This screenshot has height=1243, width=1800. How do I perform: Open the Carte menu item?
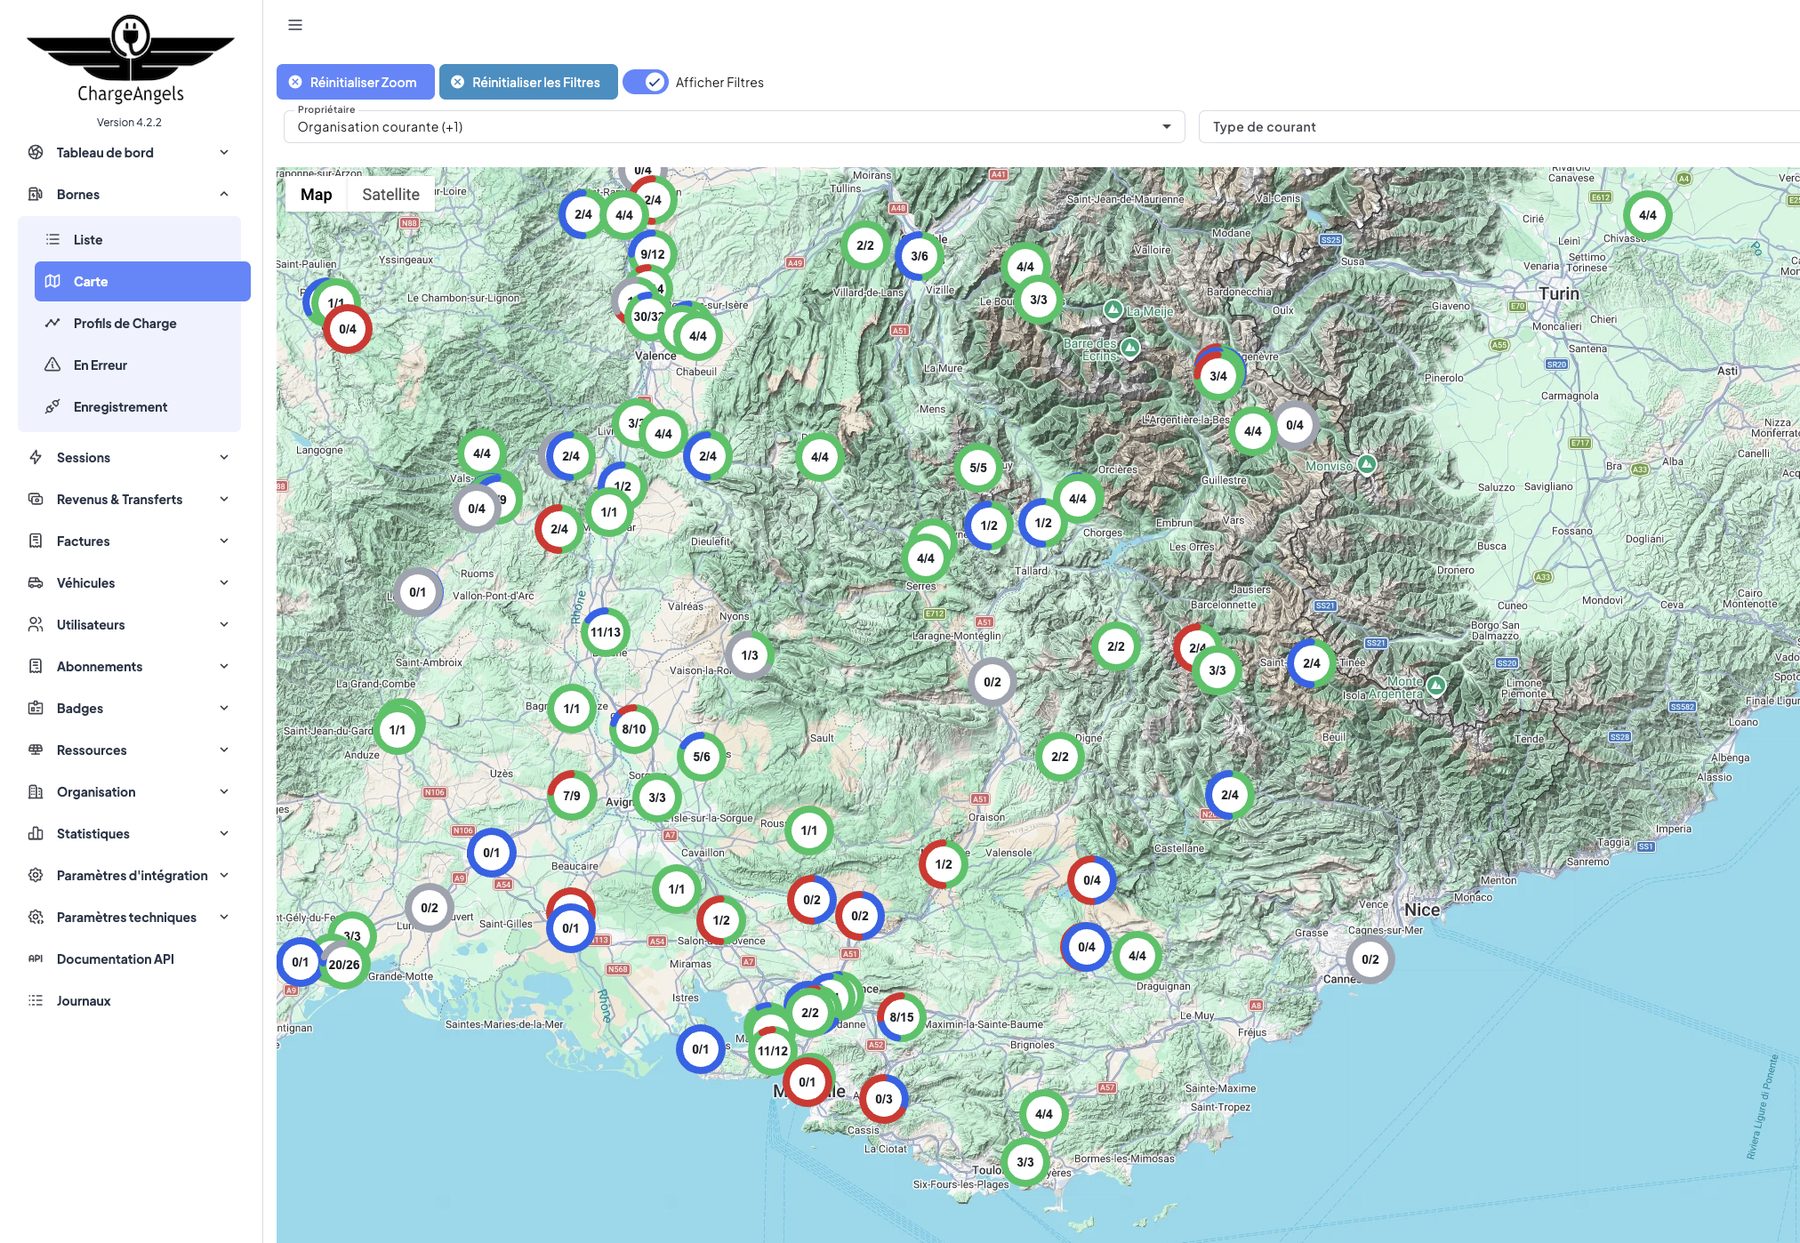142,281
